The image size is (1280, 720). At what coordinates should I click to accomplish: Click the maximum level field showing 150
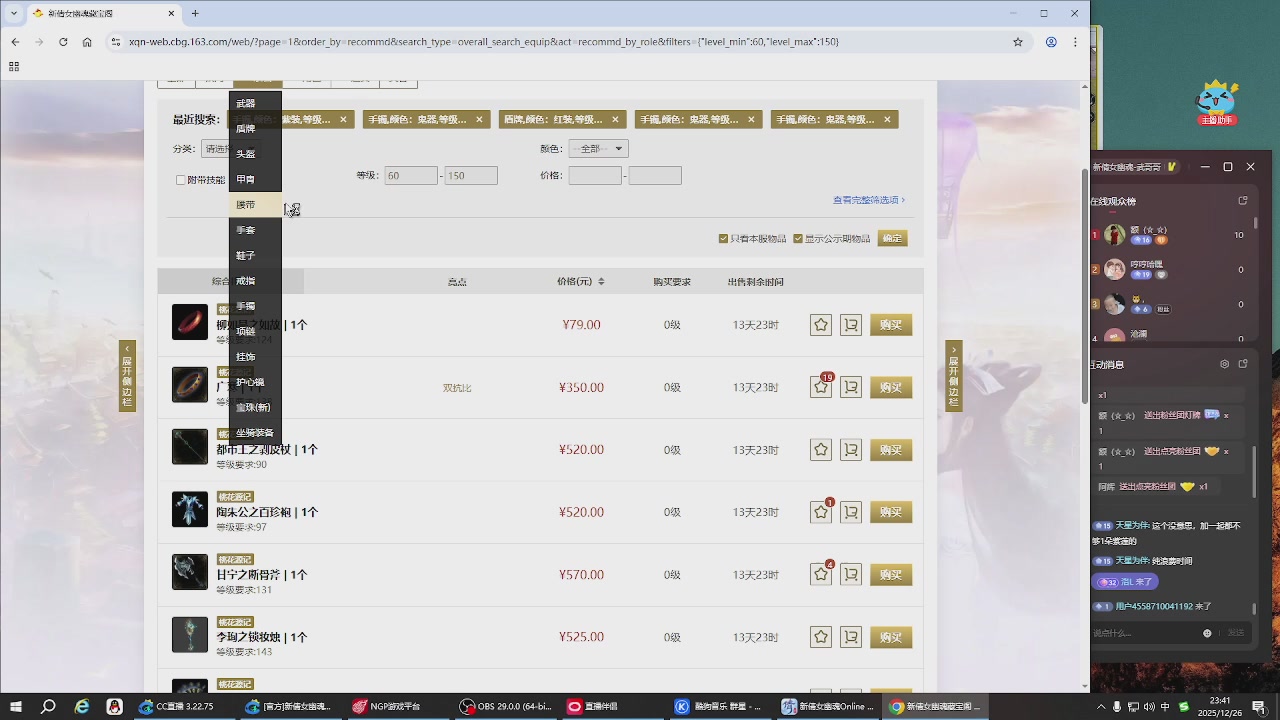coord(471,176)
